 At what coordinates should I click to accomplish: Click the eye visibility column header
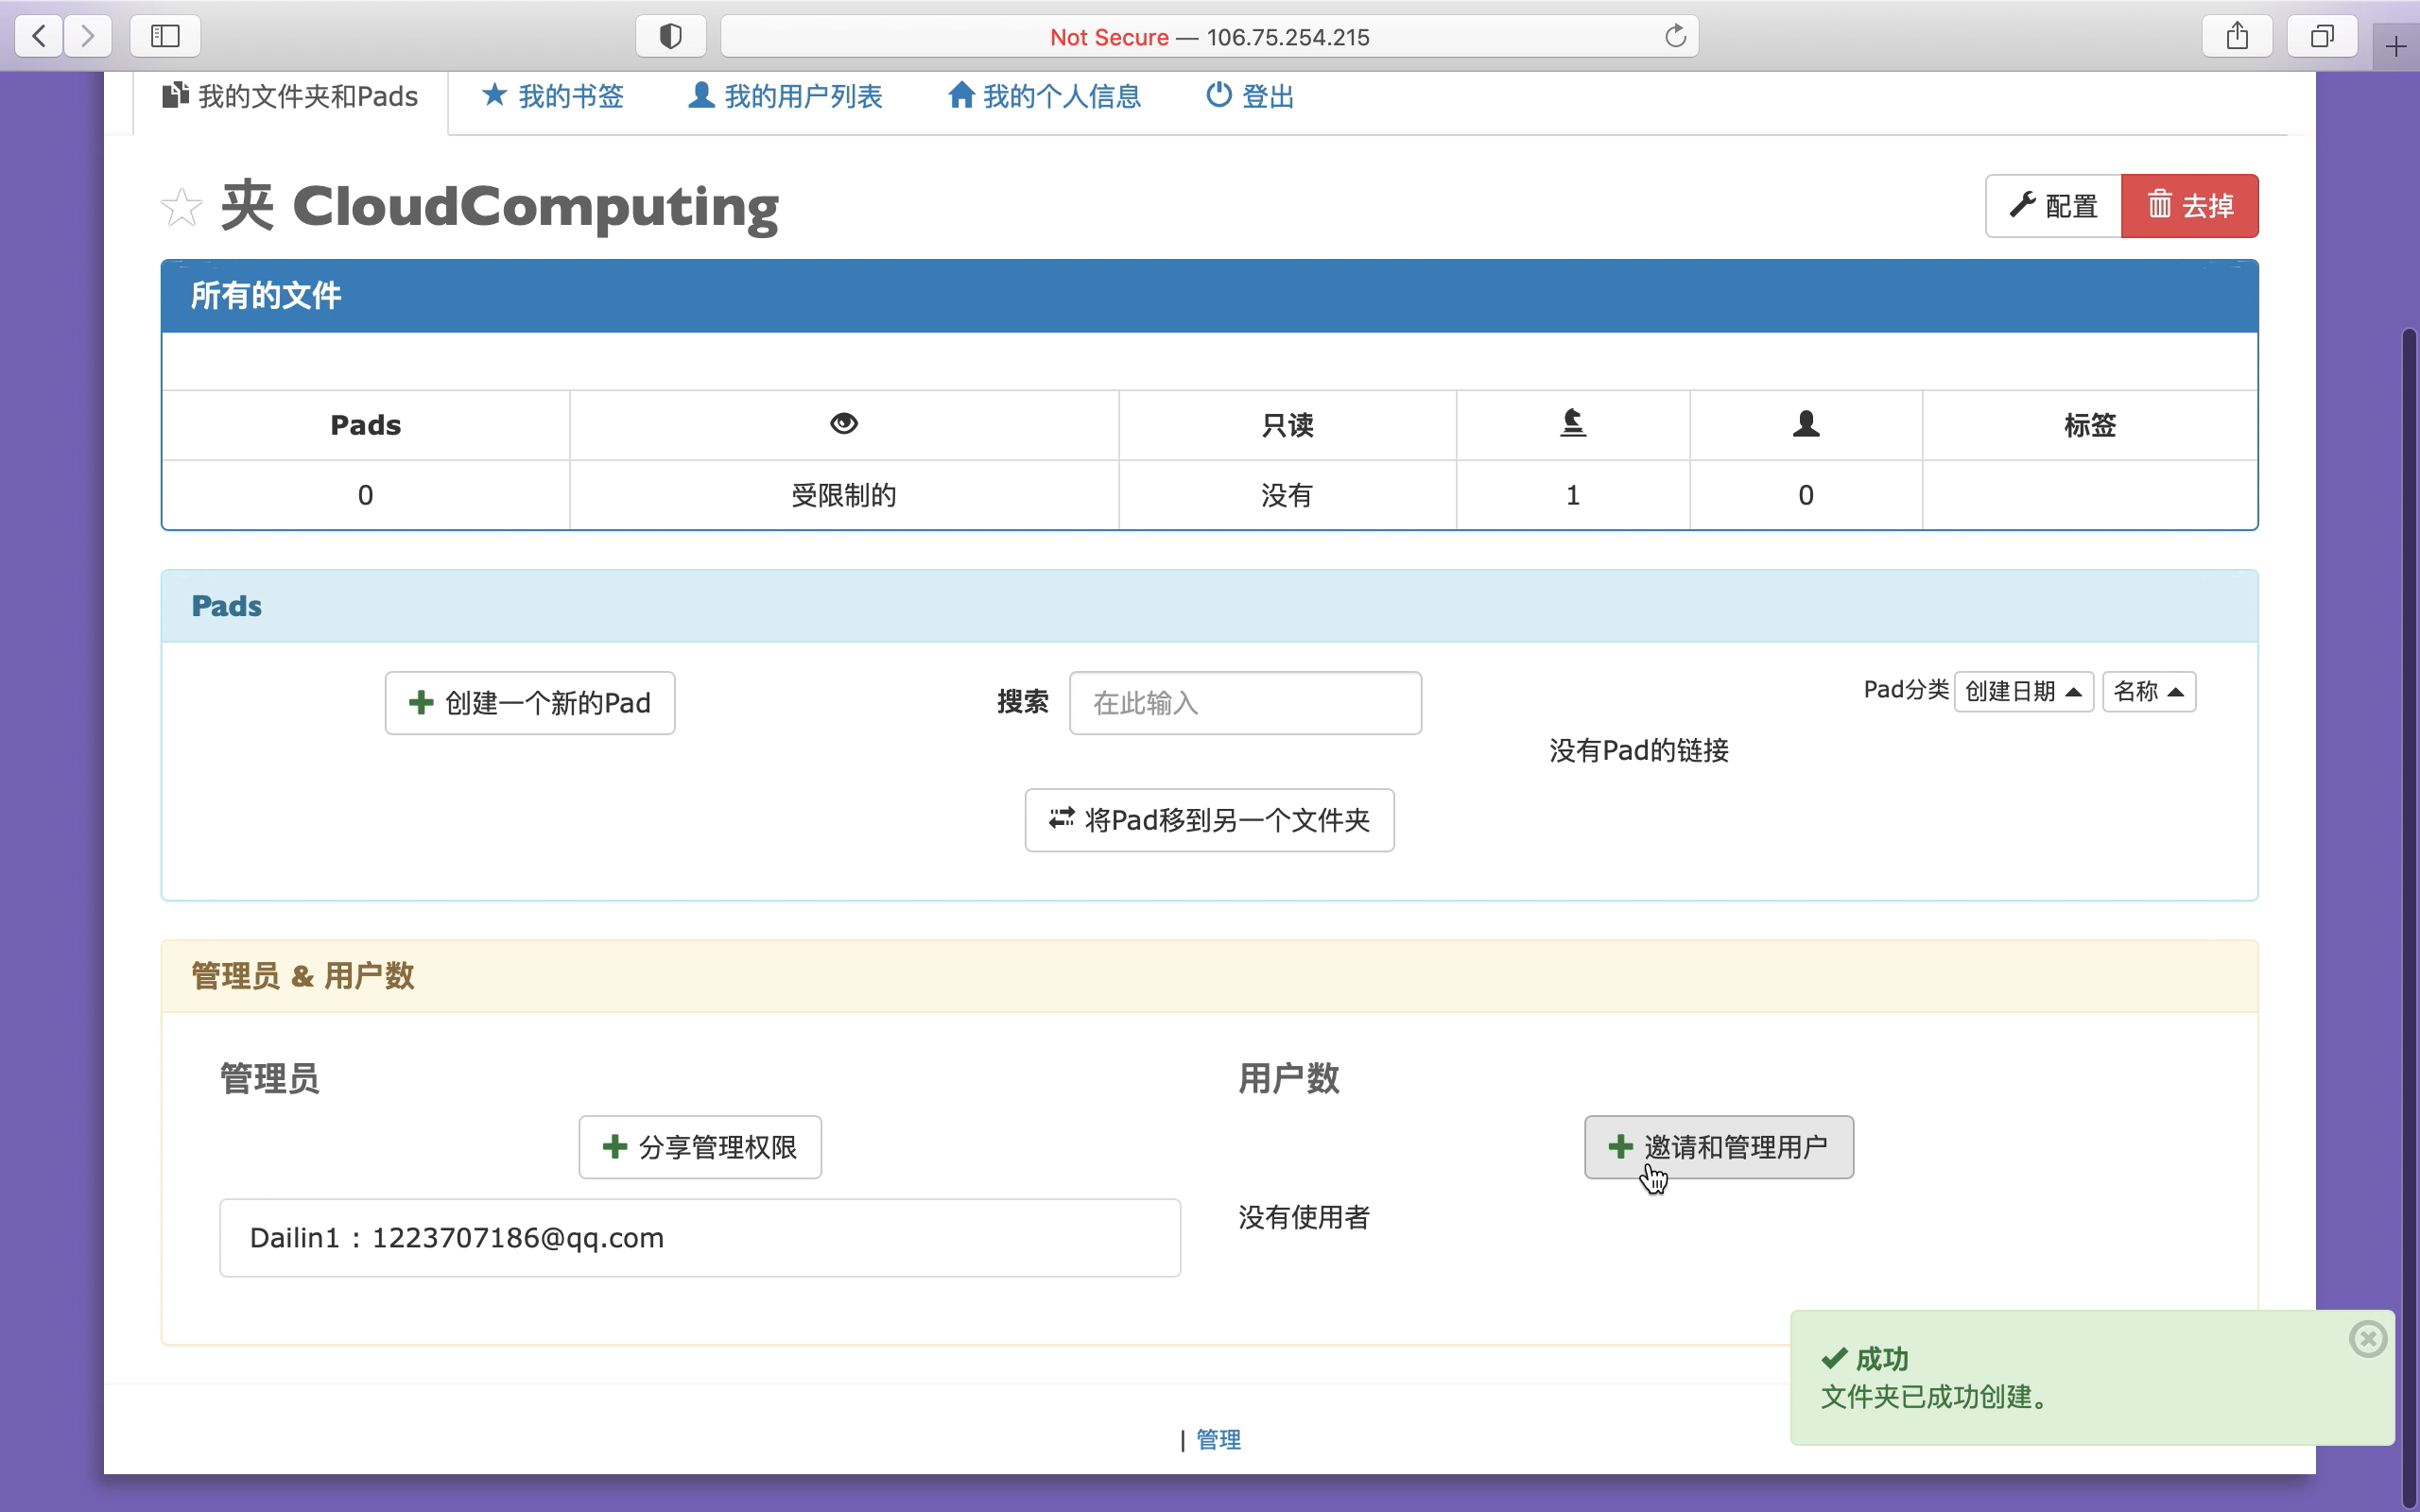click(843, 424)
